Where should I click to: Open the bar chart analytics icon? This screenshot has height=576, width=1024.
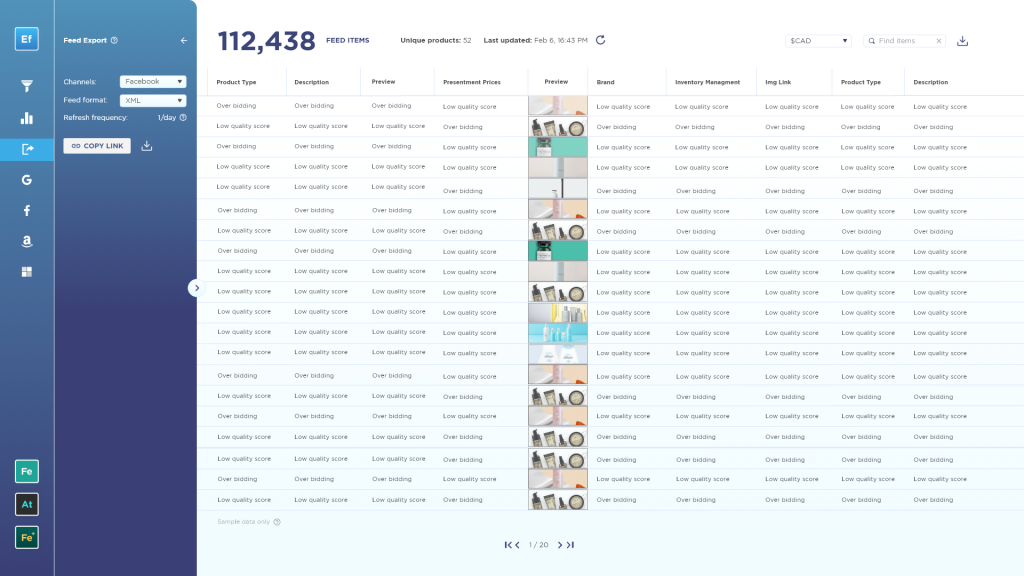[x=27, y=118]
